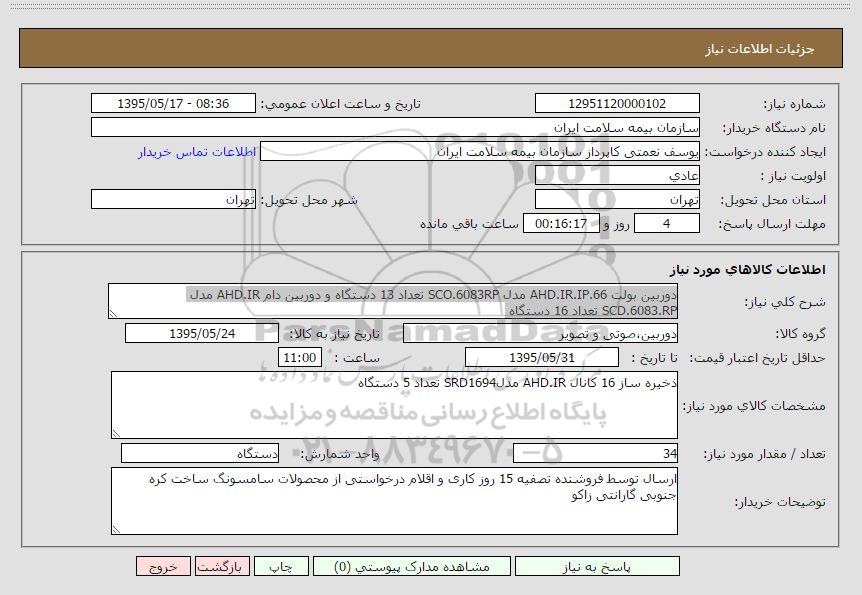Click the goods group field دوربین،صوتی و تصویر
Image resolution: width=862 pixels, height=595 pixels.
tap(540, 333)
